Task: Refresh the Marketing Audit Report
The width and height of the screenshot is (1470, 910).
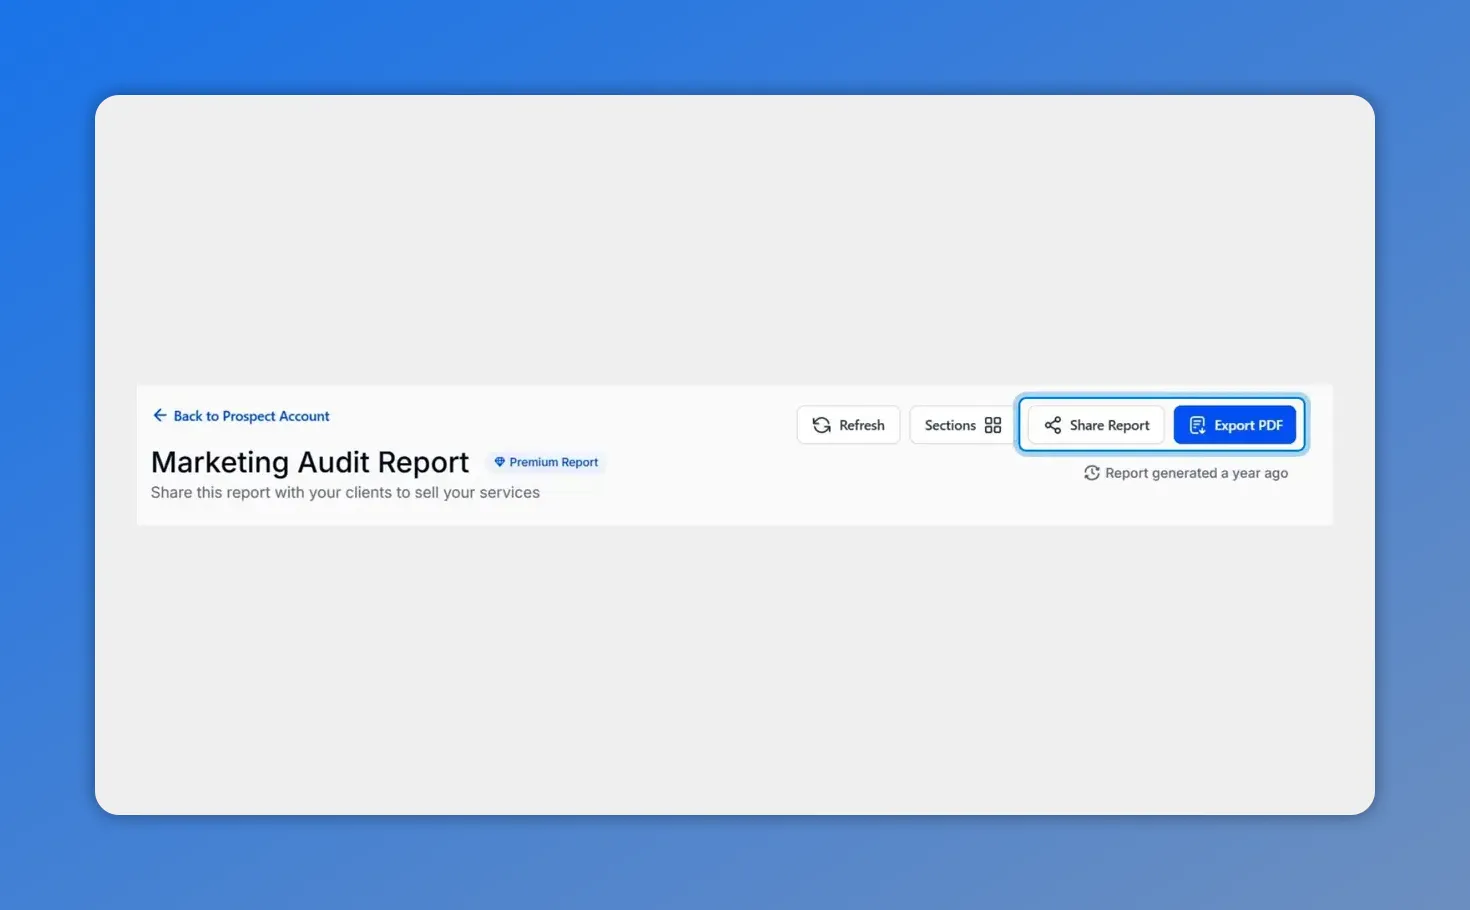Action: coord(848,424)
